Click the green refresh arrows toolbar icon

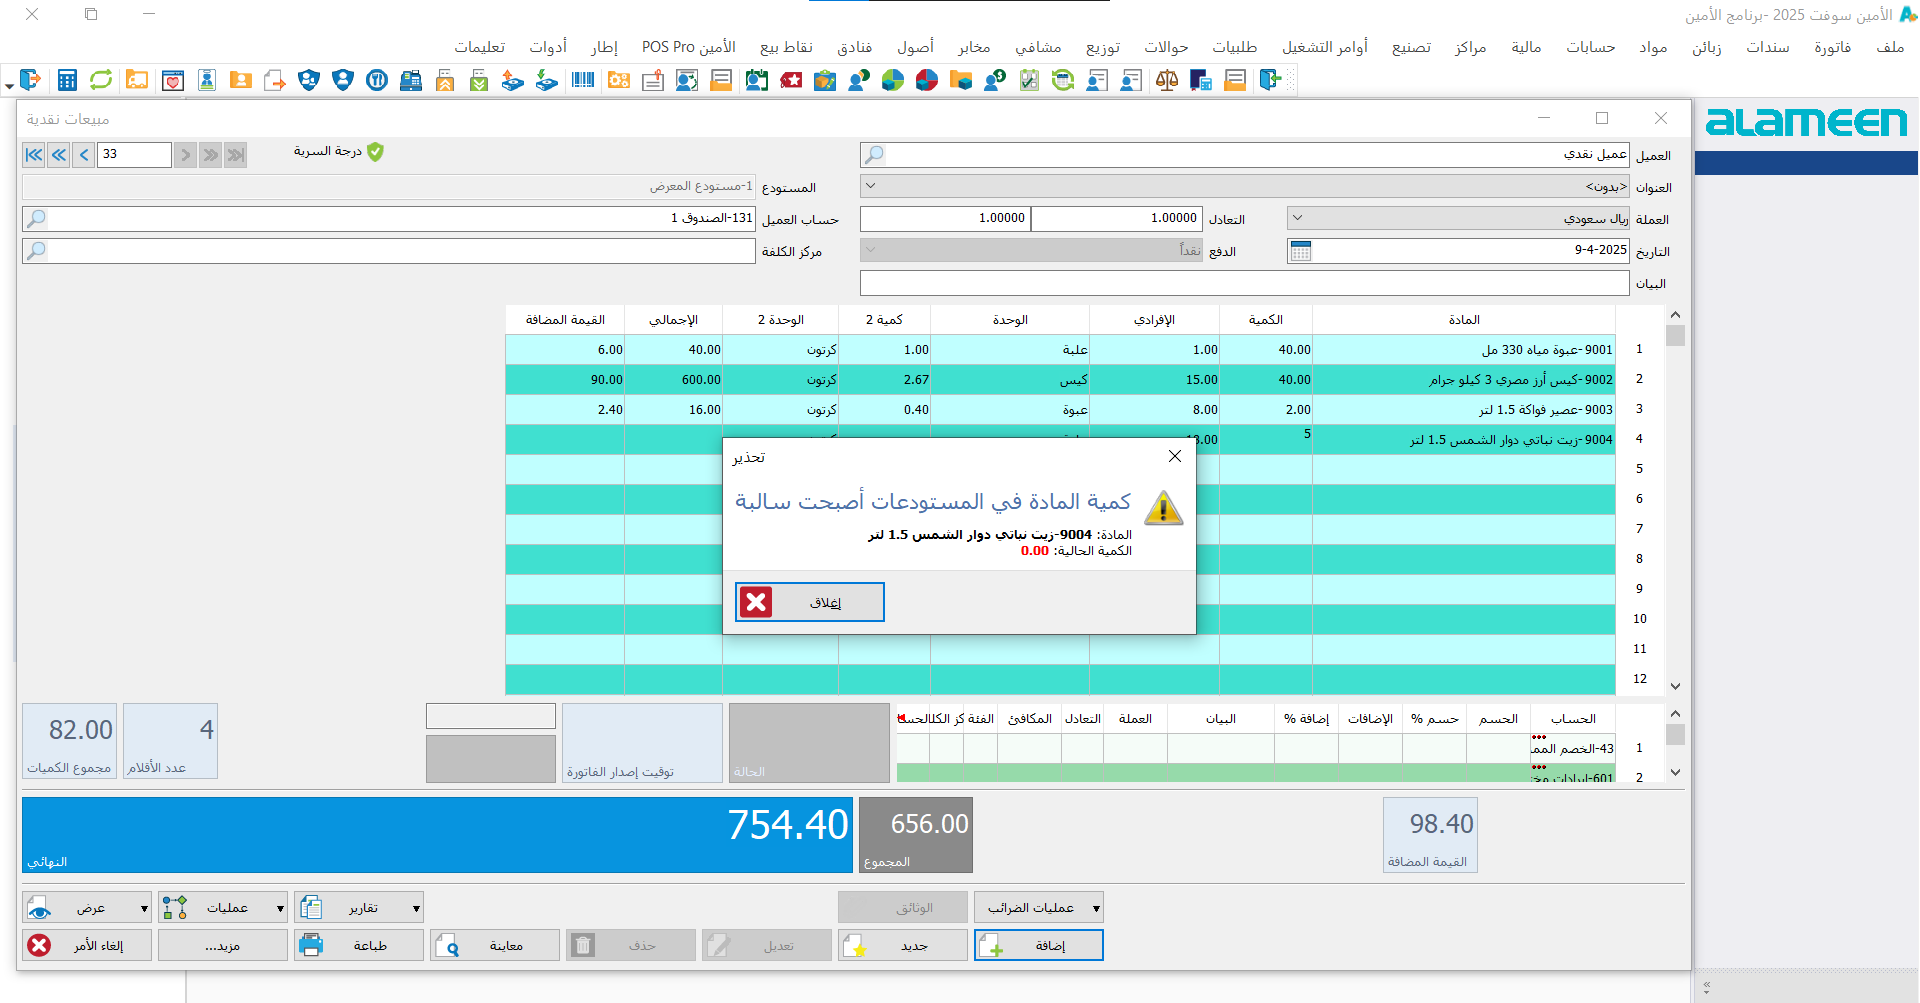coord(101,80)
